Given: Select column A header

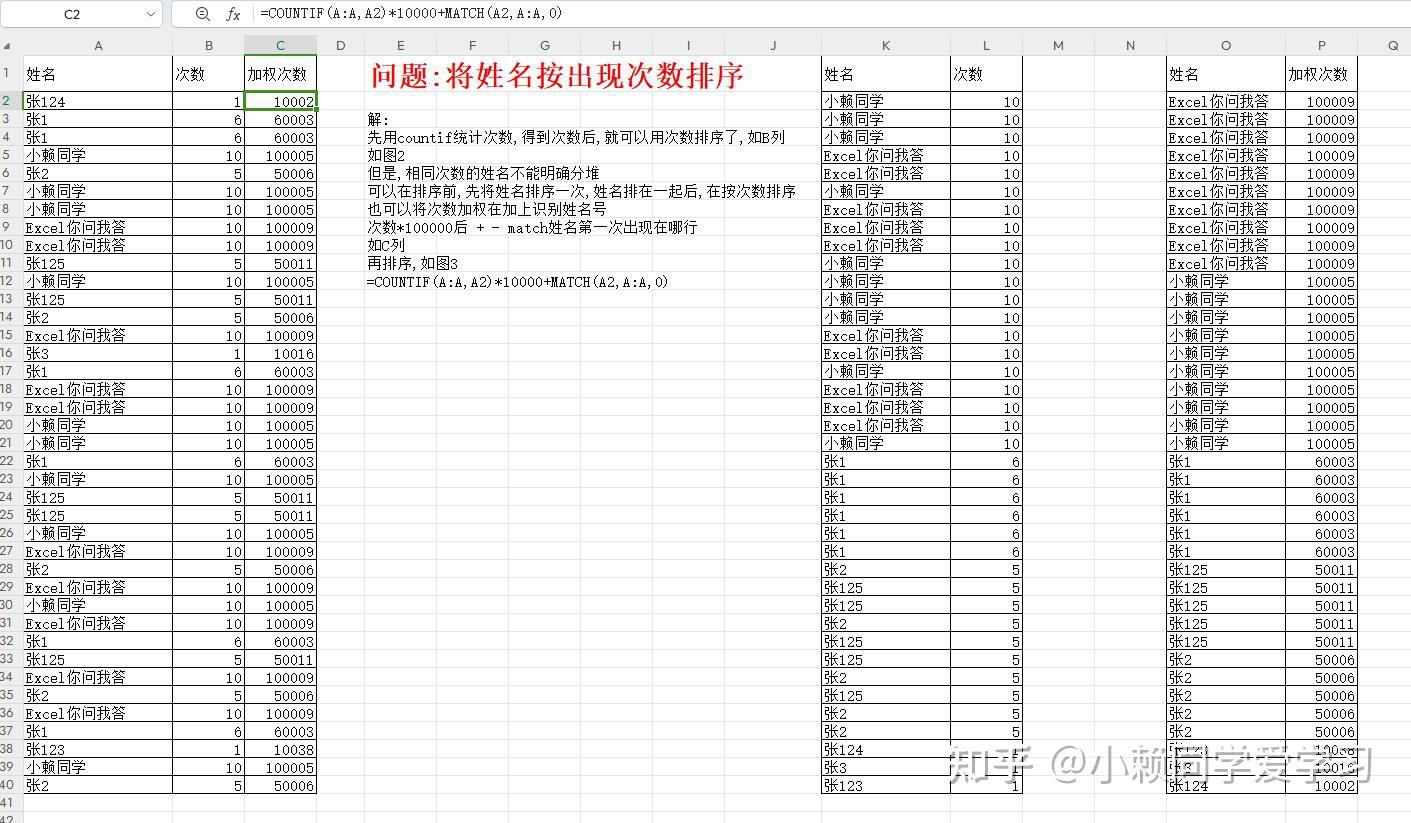Looking at the screenshot, I should (98, 46).
